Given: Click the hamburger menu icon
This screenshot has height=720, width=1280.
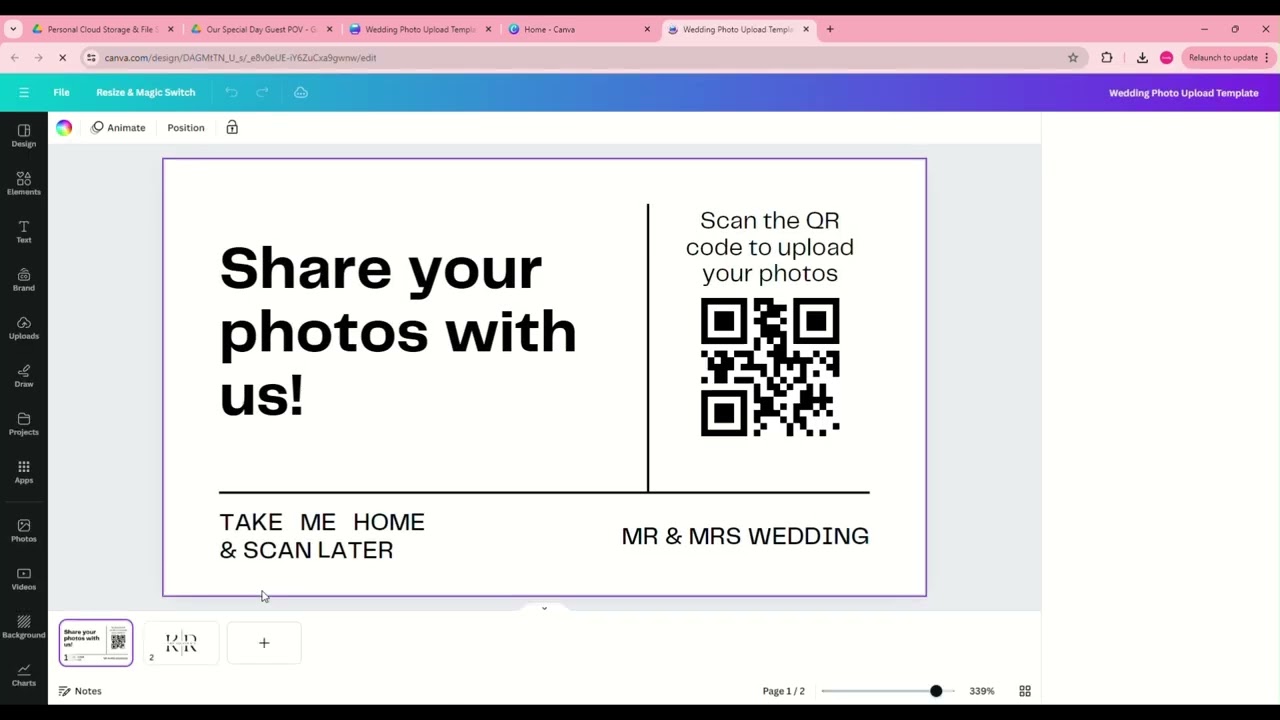Looking at the screenshot, I should (x=24, y=92).
